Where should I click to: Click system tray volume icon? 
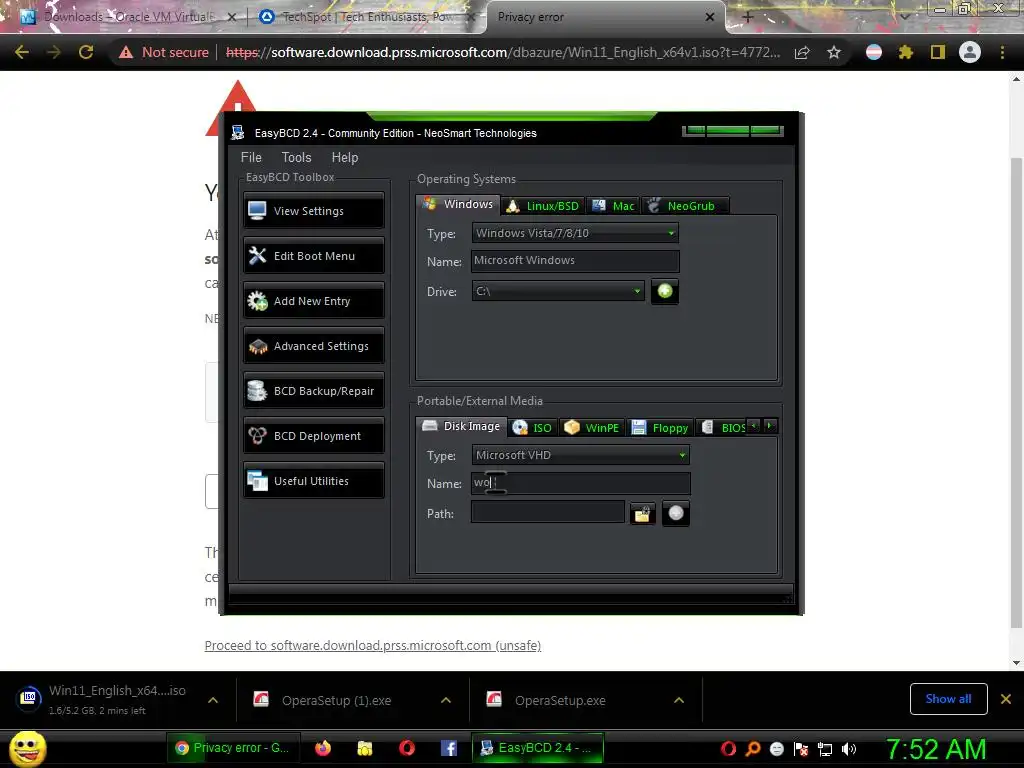coord(849,749)
